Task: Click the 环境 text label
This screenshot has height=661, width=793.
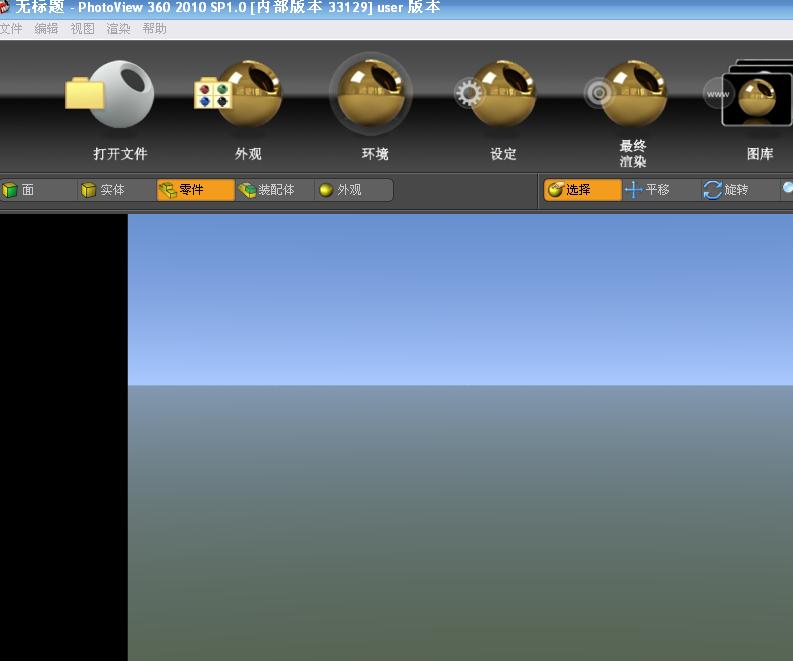Action: point(375,154)
